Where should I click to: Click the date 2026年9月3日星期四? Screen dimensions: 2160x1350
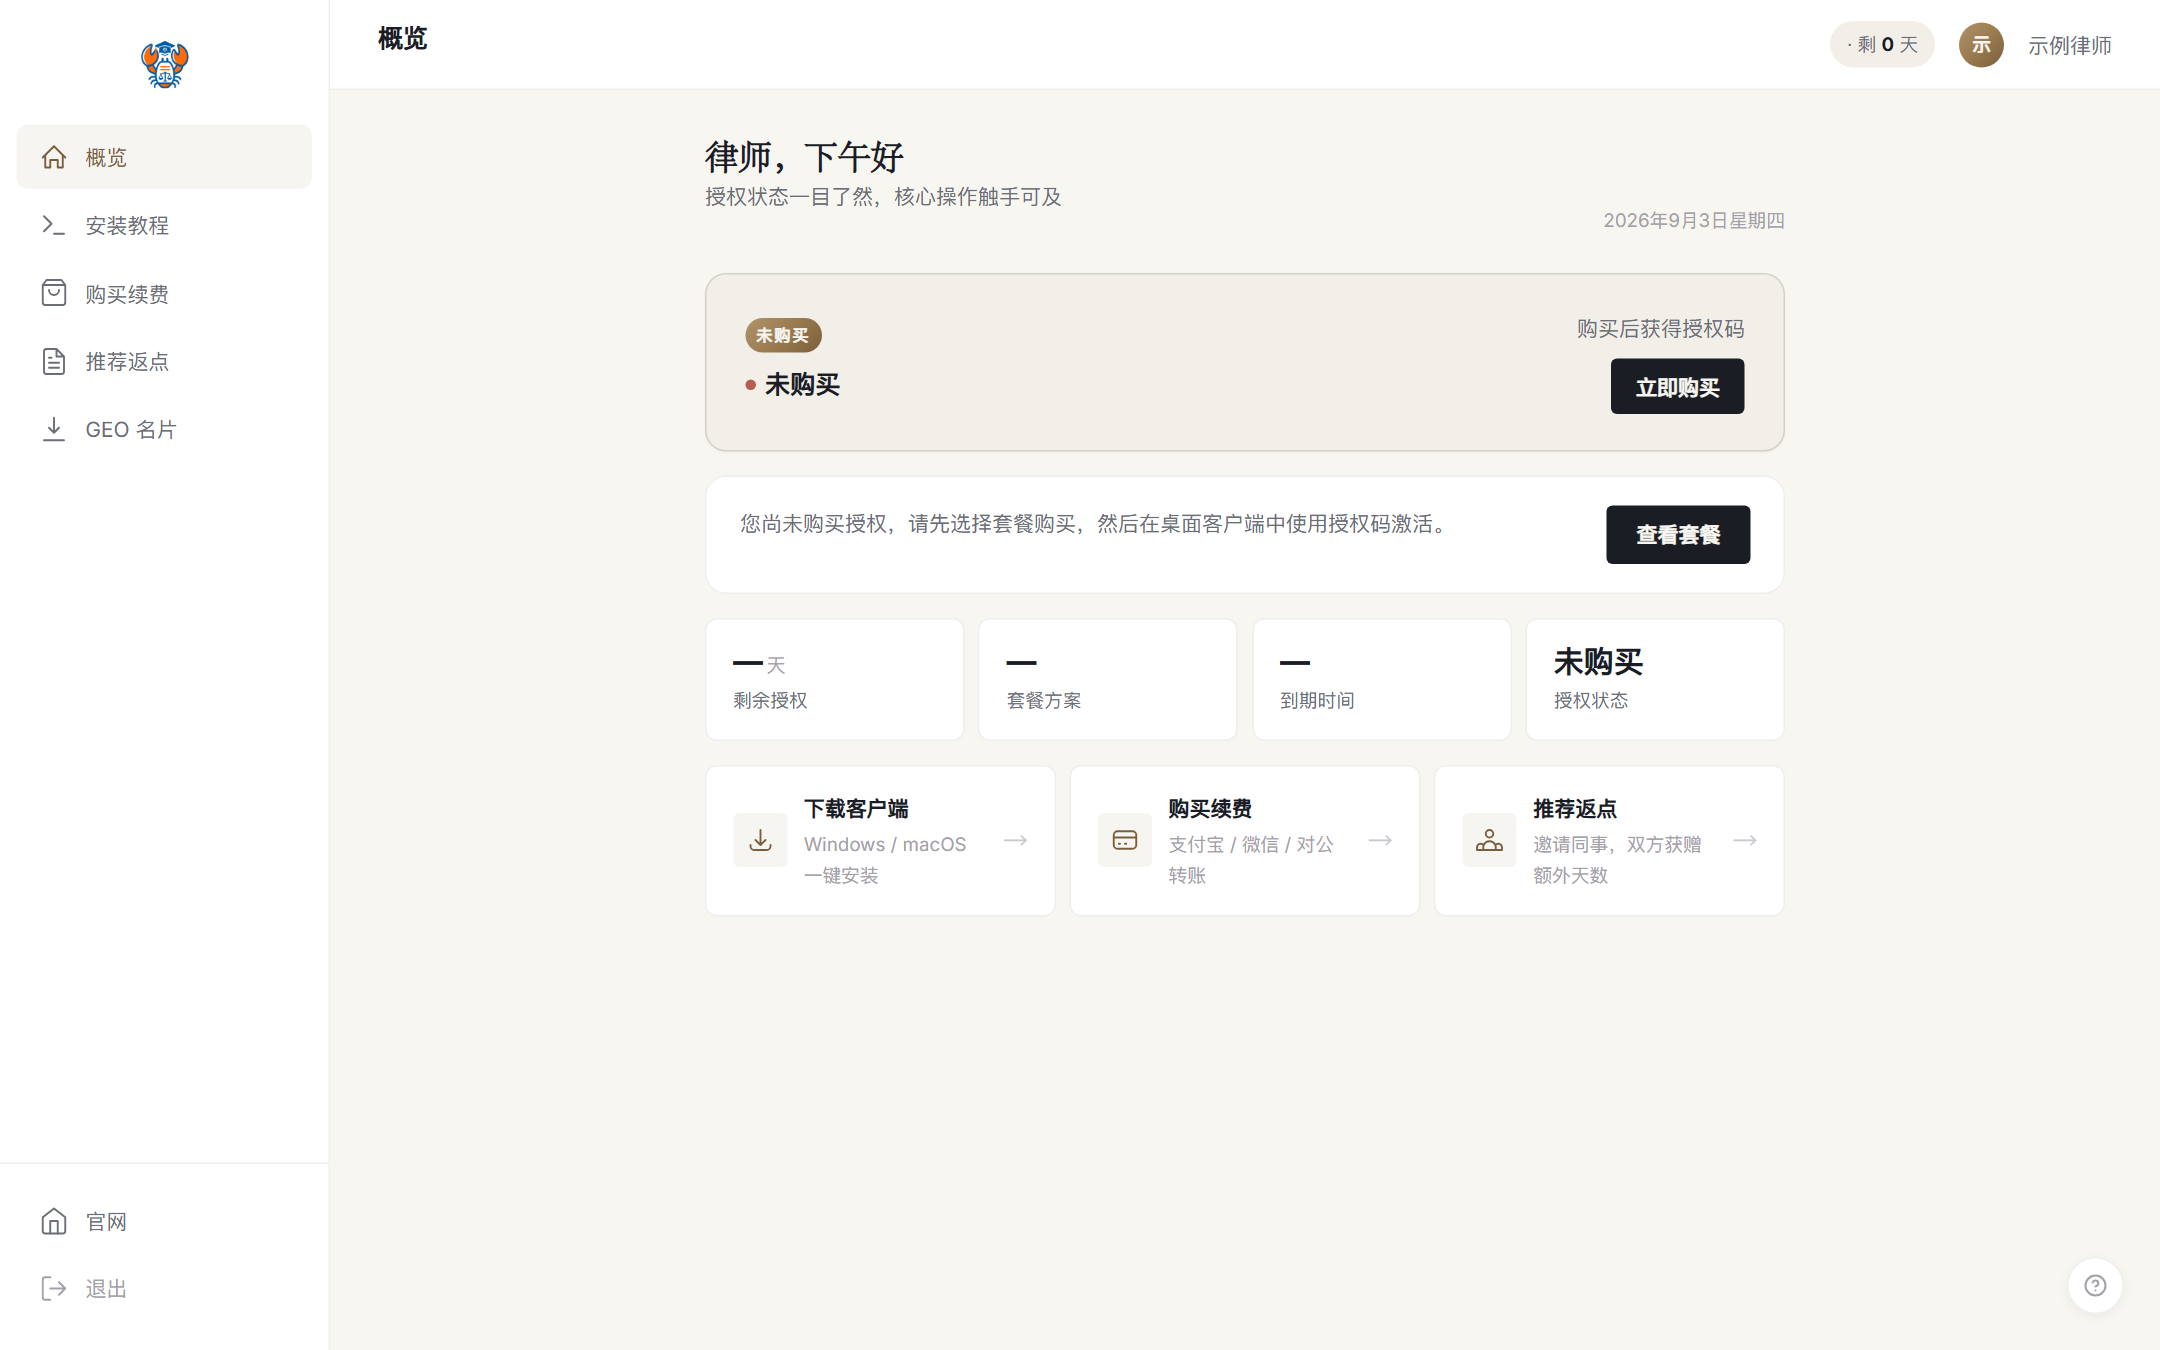[1694, 220]
